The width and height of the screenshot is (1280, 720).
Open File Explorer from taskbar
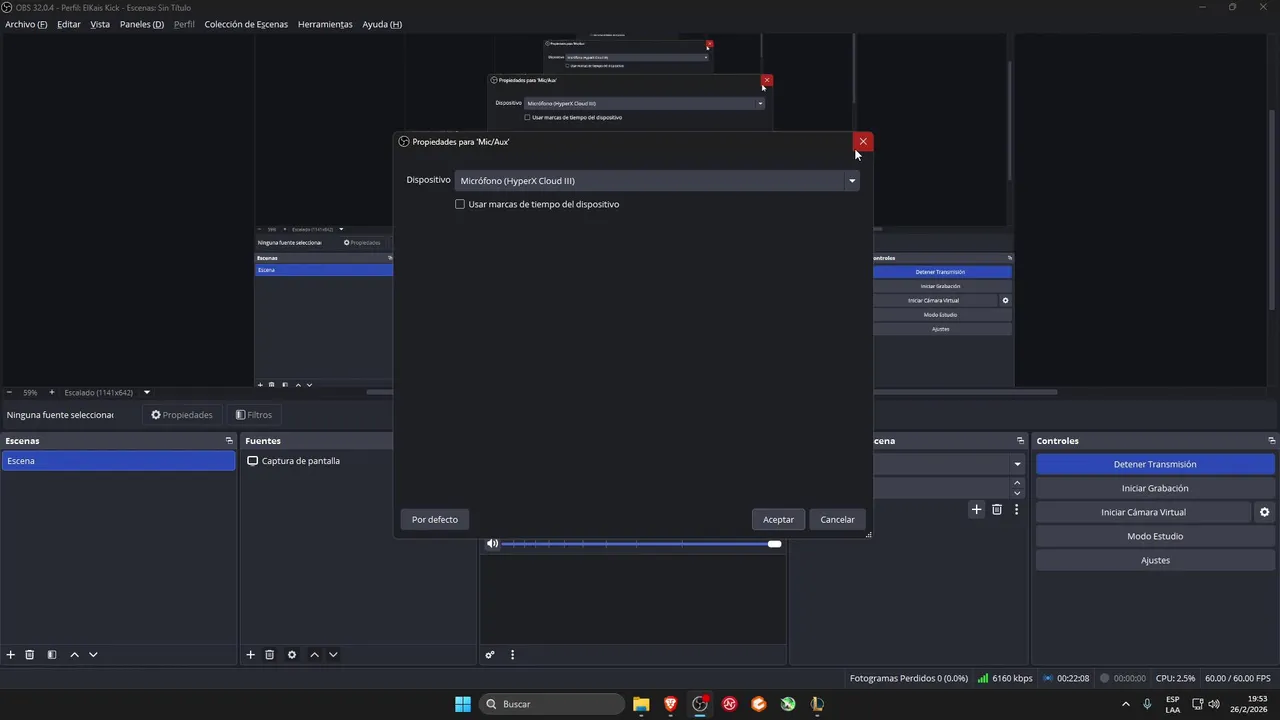pyautogui.click(x=641, y=704)
